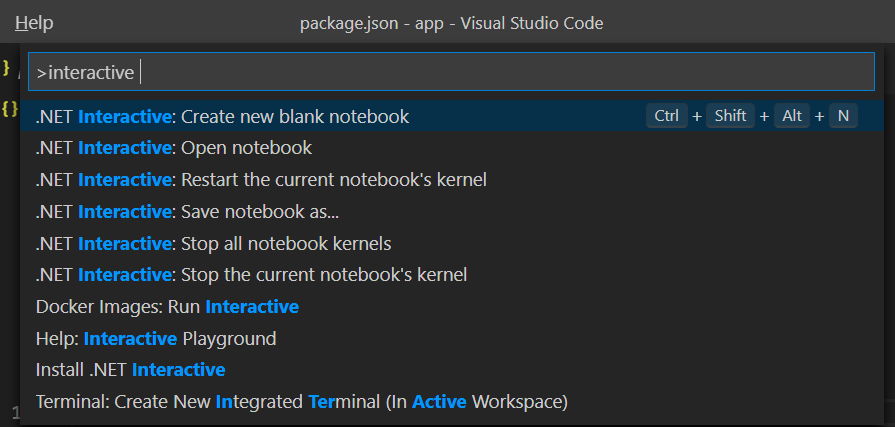Run .NET Interactive: Create new blank notebook

(x=222, y=116)
